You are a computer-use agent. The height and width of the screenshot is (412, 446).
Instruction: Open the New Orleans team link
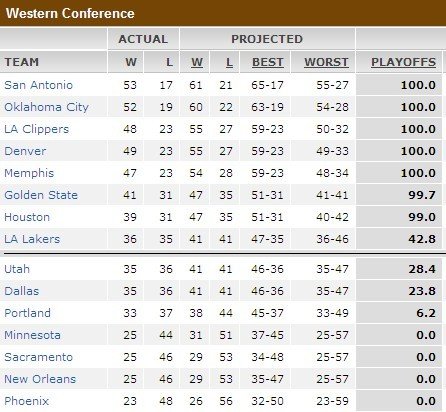pos(40,379)
